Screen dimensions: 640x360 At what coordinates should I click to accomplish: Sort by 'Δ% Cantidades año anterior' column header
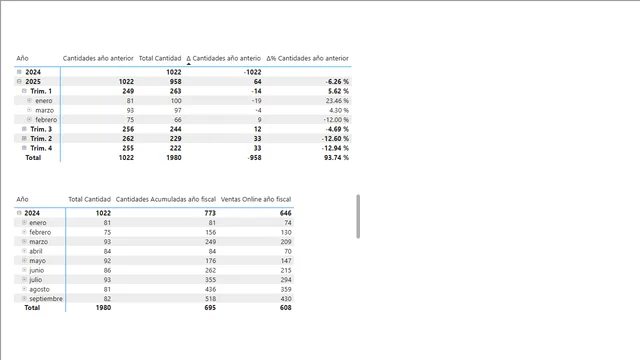tap(307, 58)
